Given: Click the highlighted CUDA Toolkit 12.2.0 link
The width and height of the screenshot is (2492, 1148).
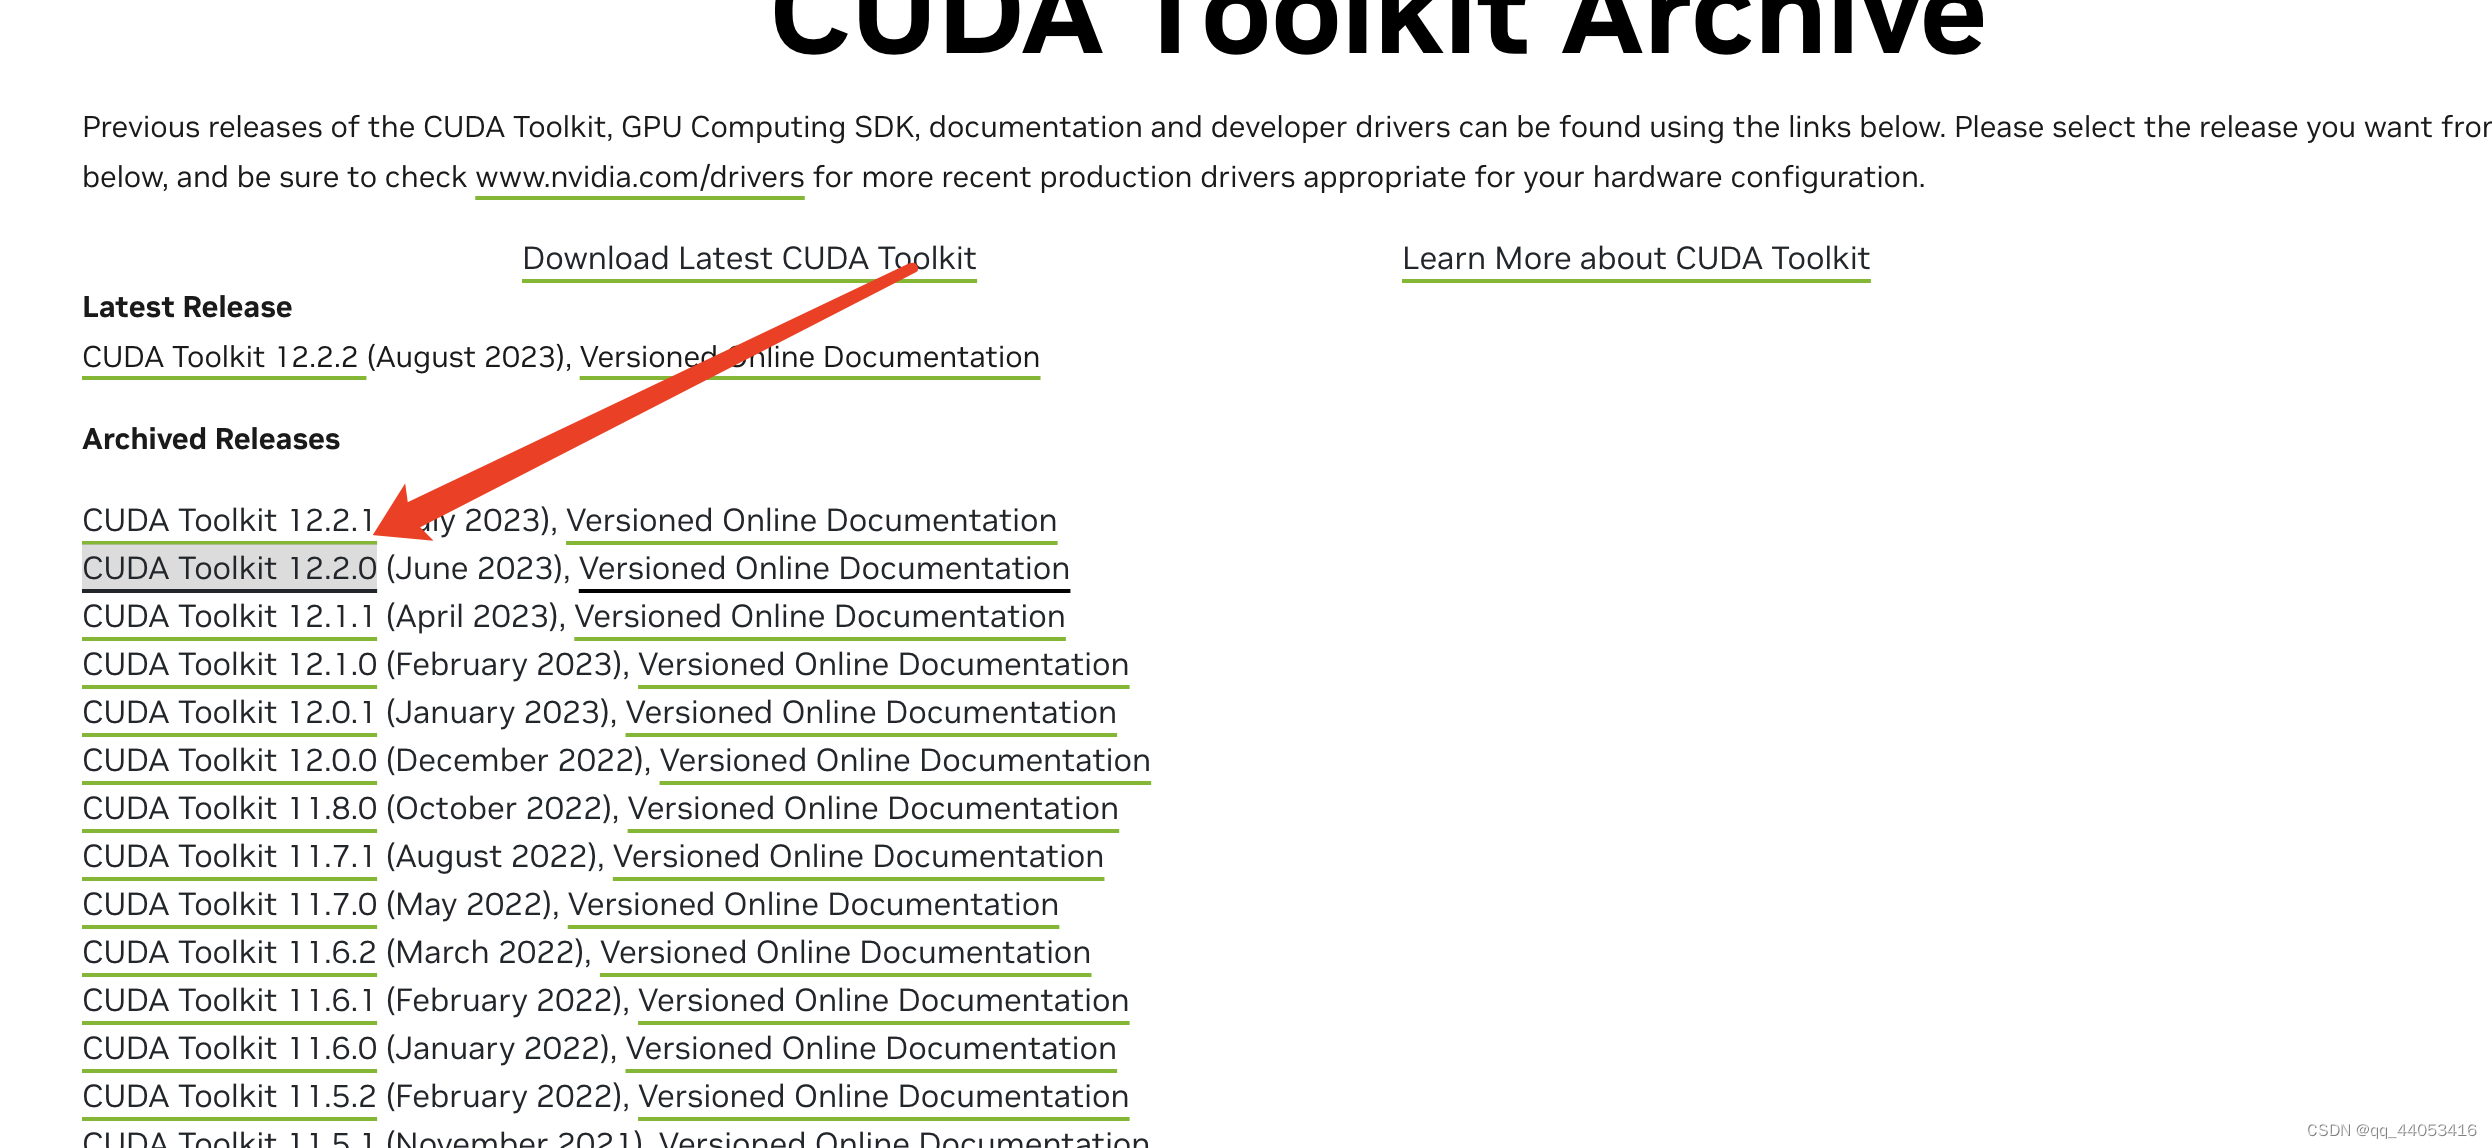Looking at the screenshot, I should [229, 569].
